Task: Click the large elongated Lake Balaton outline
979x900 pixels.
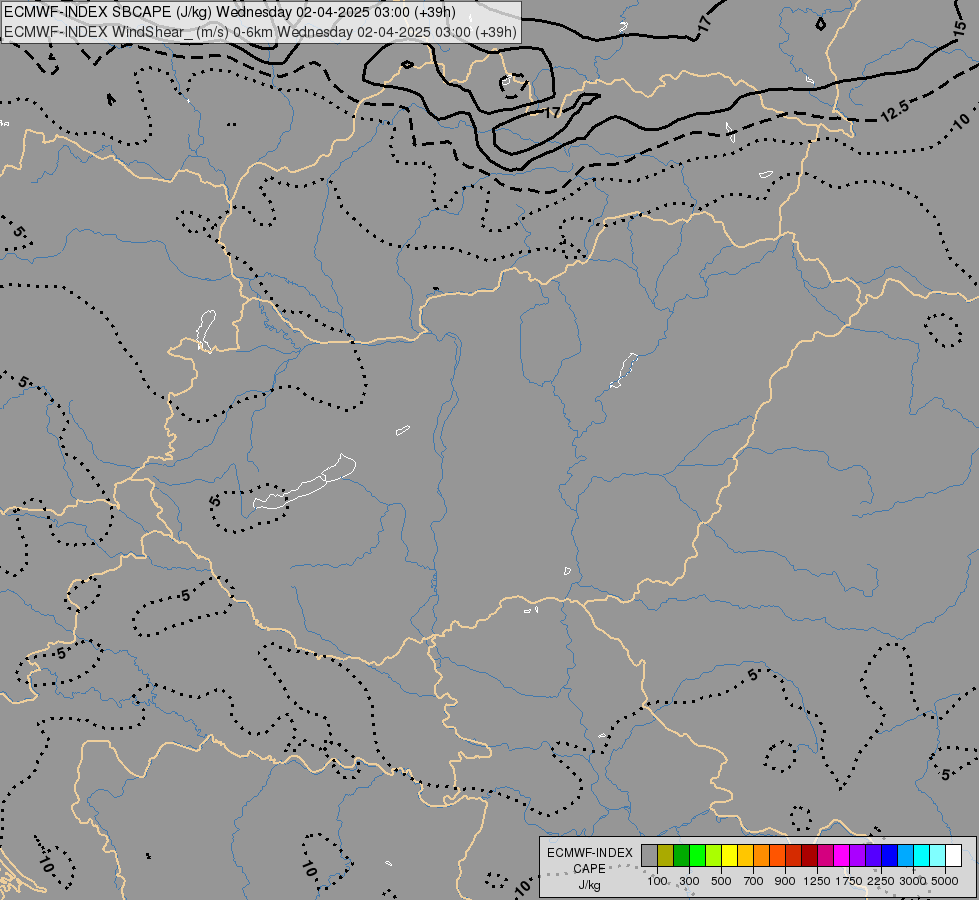Action: coord(305,482)
